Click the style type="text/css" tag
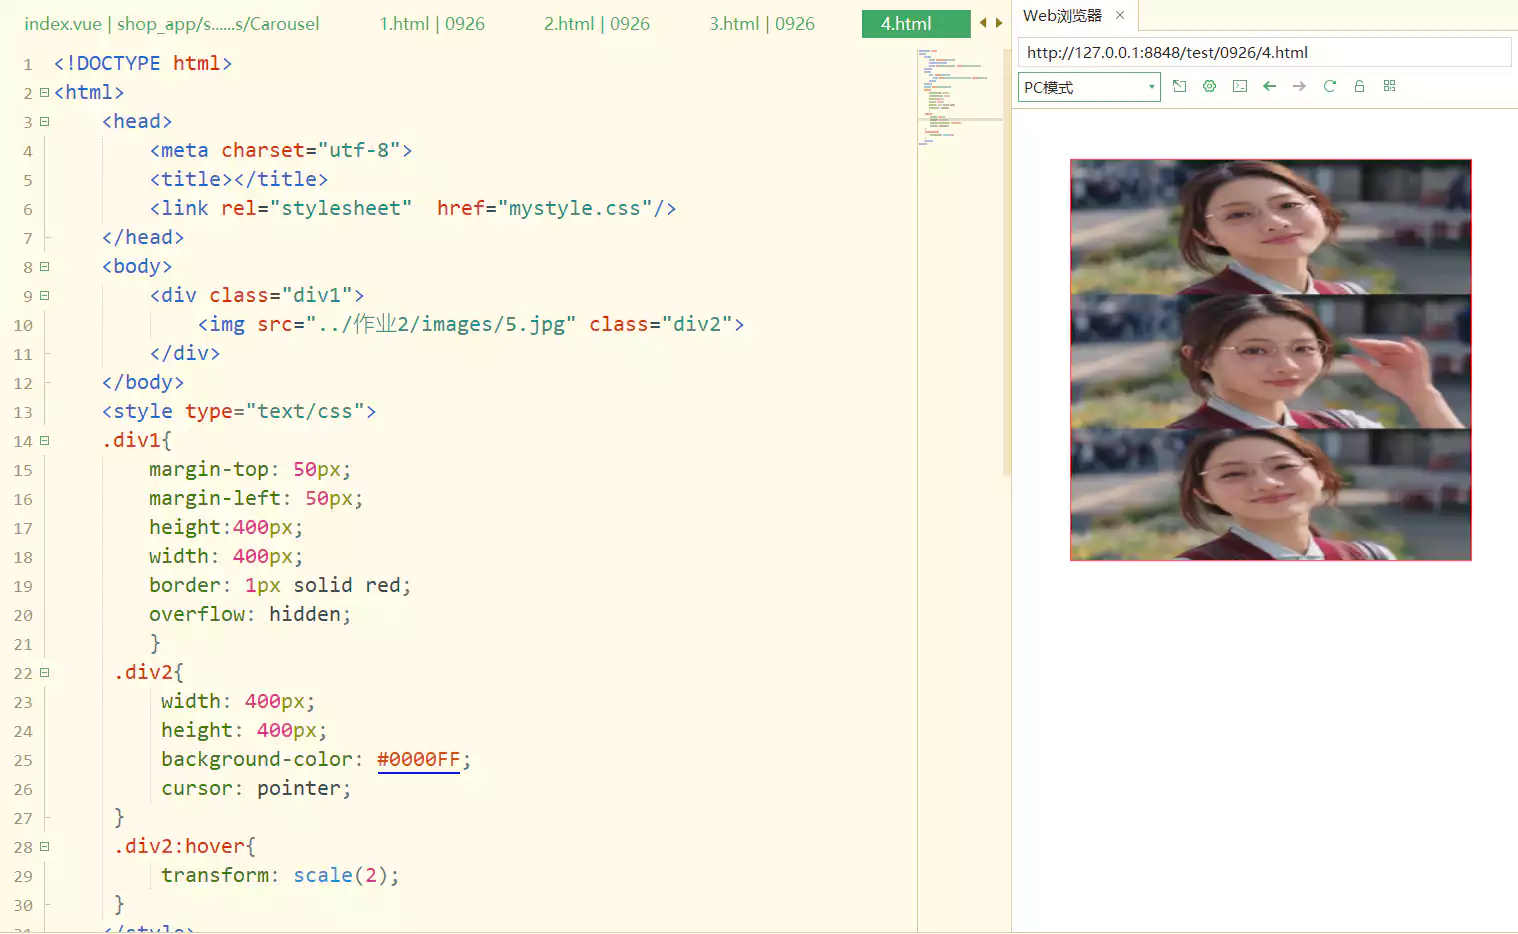 tap(239, 411)
